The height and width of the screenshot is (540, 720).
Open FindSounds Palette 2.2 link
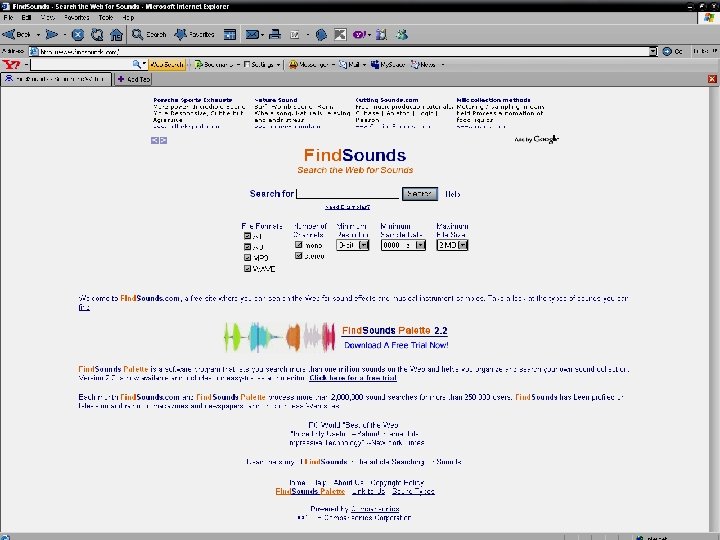395,331
